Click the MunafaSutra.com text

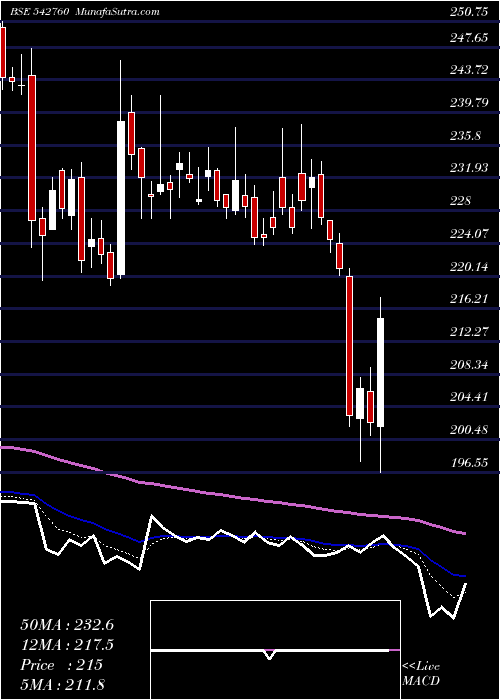pyautogui.click(x=118, y=12)
